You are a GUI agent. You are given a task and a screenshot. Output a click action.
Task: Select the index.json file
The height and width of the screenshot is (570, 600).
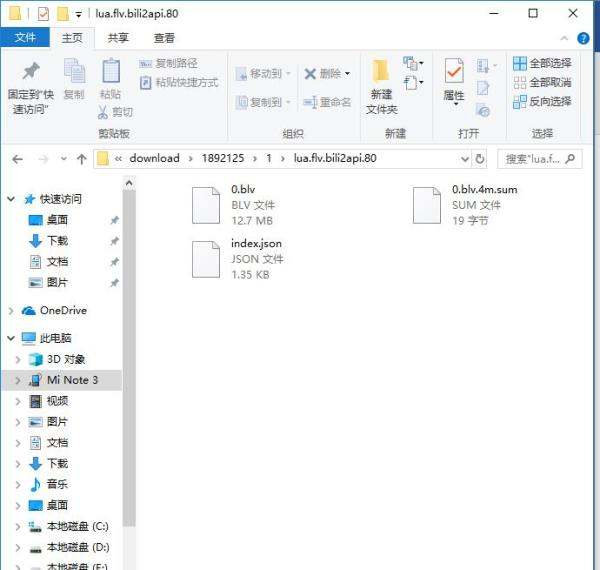click(237, 259)
